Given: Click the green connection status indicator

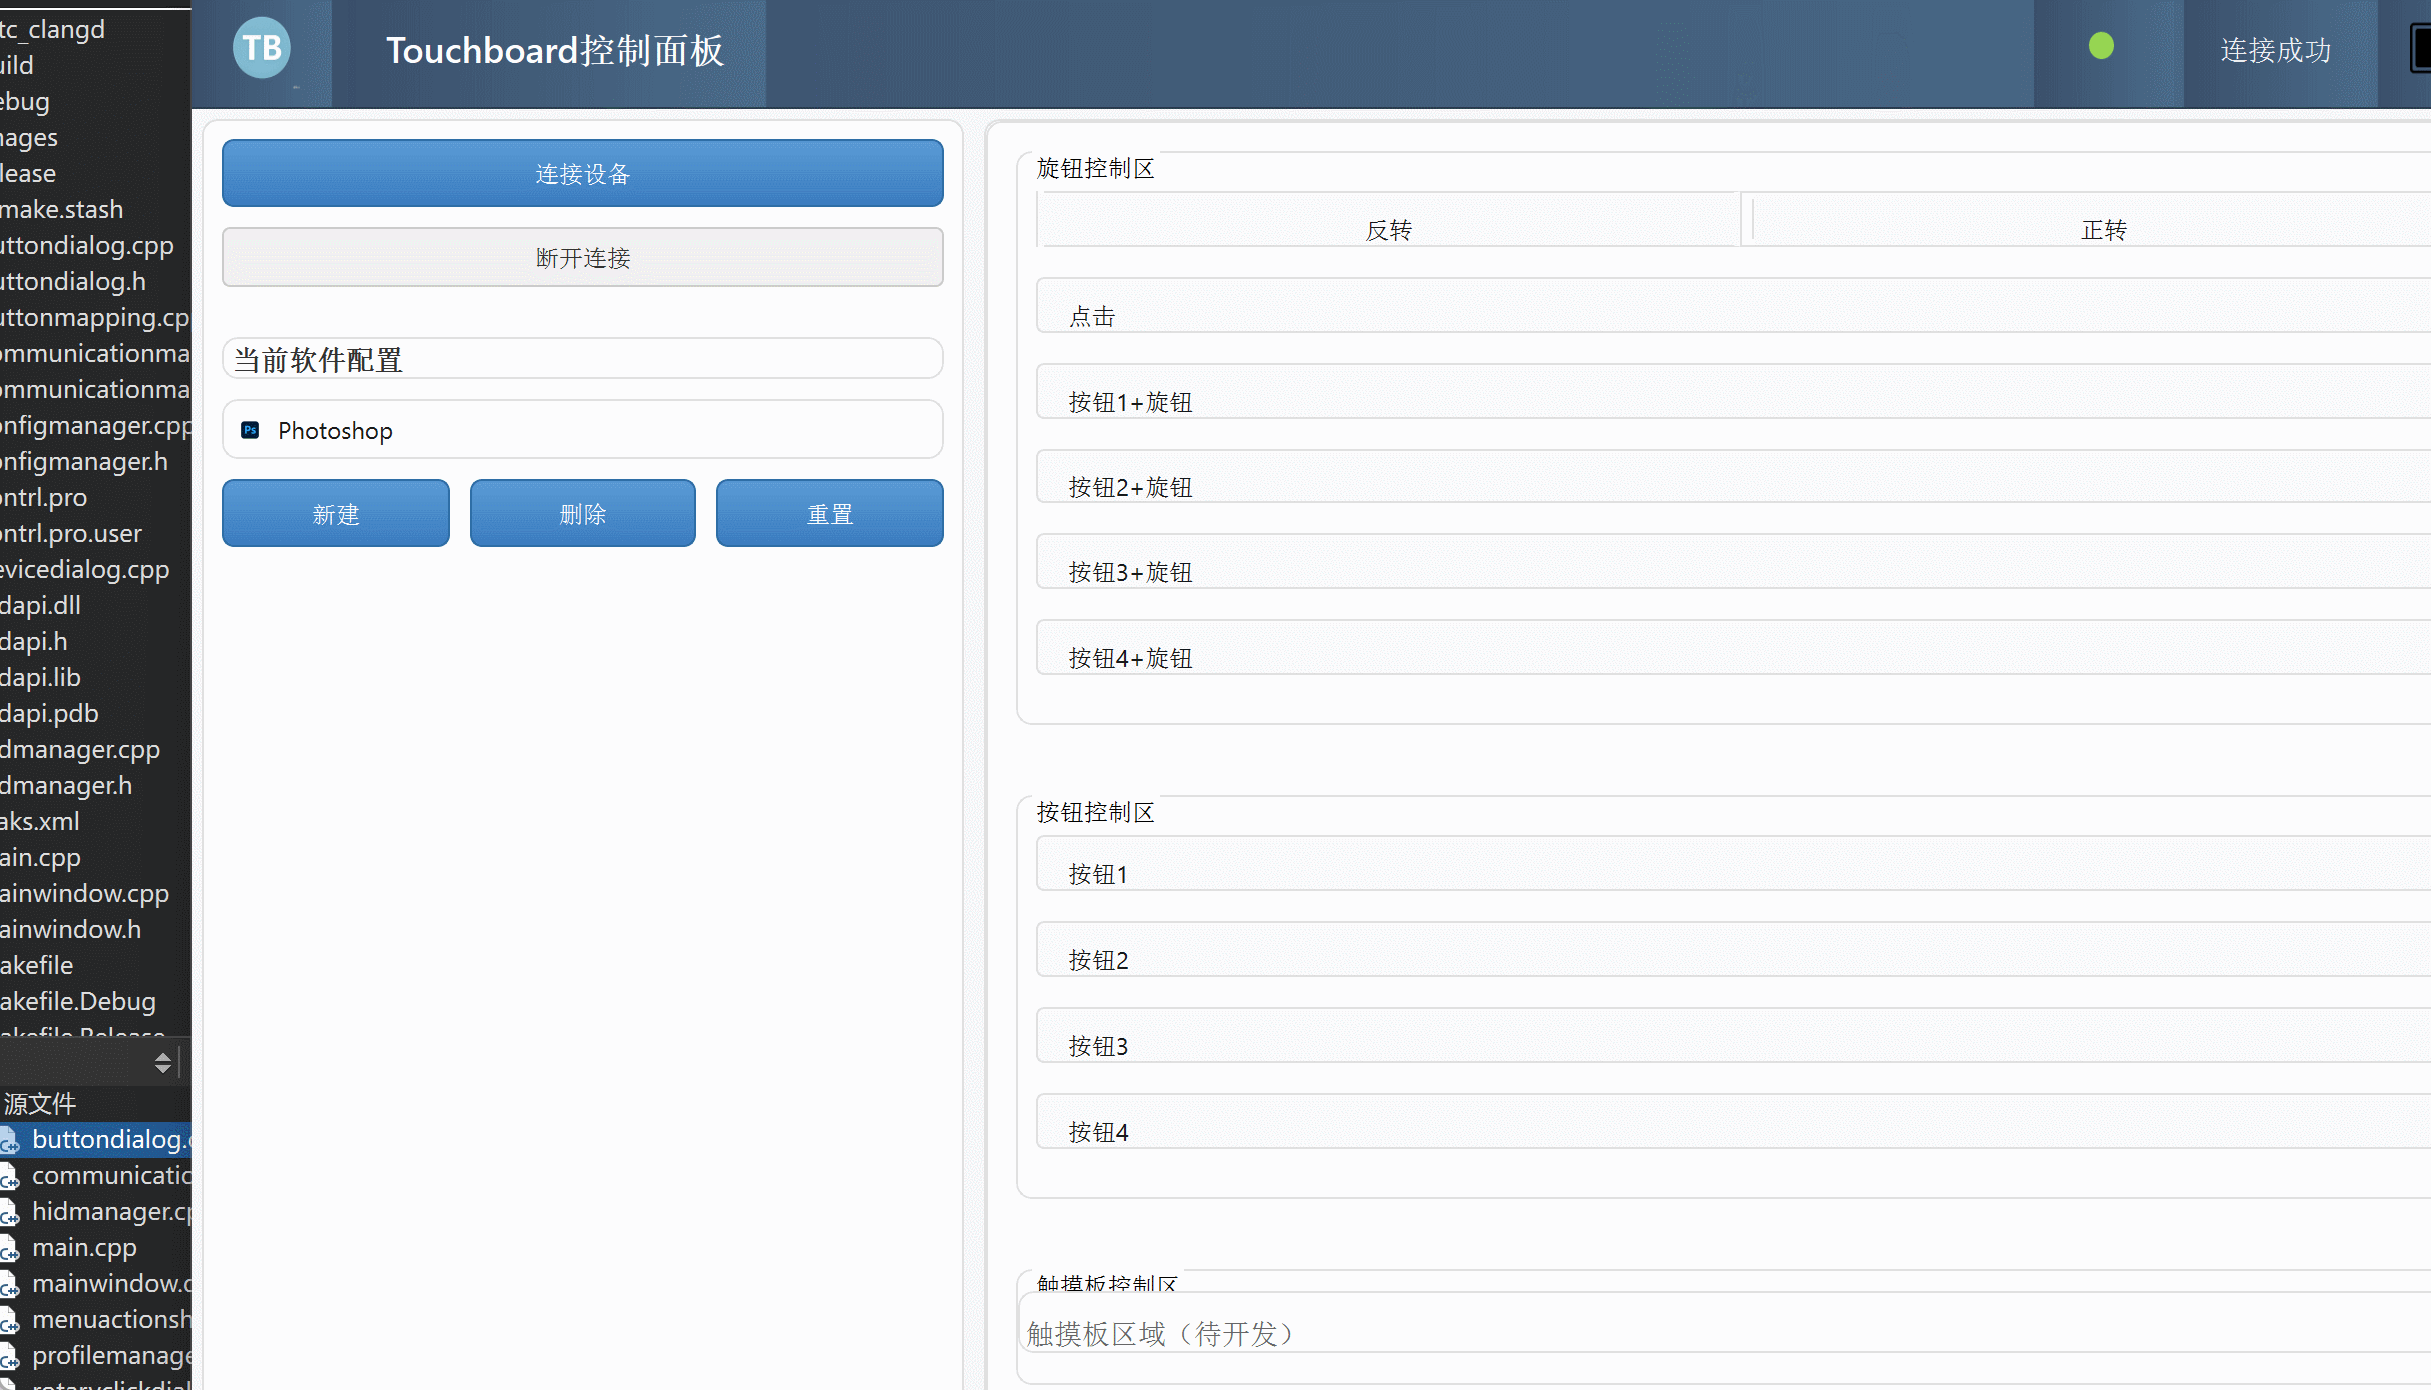Looking at the screenshot, I should point(2101,46).
